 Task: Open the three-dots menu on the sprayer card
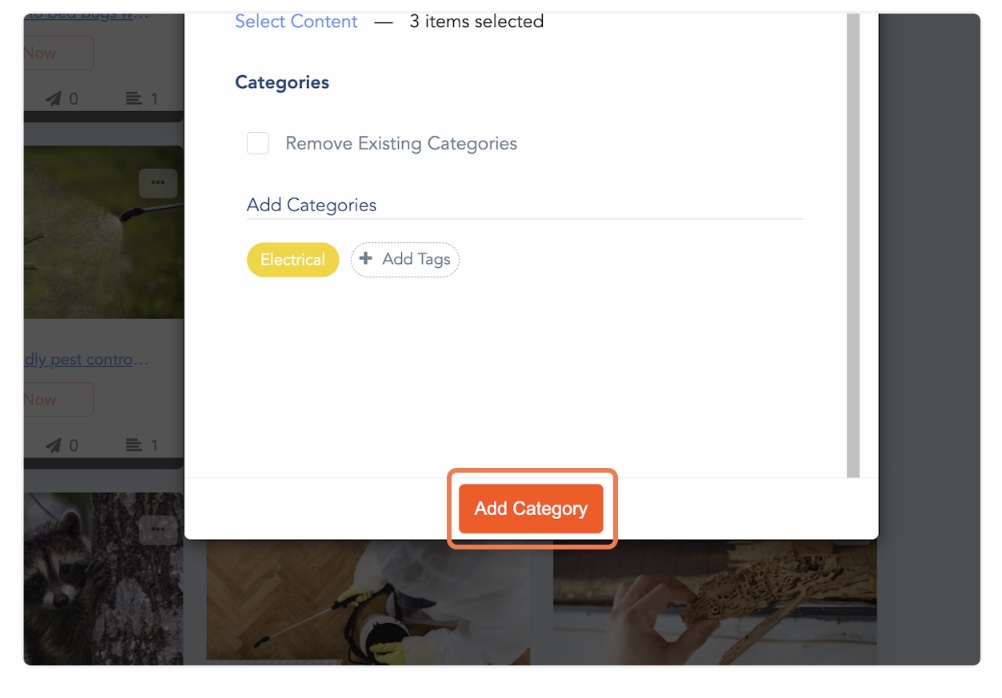coord(158,182)
